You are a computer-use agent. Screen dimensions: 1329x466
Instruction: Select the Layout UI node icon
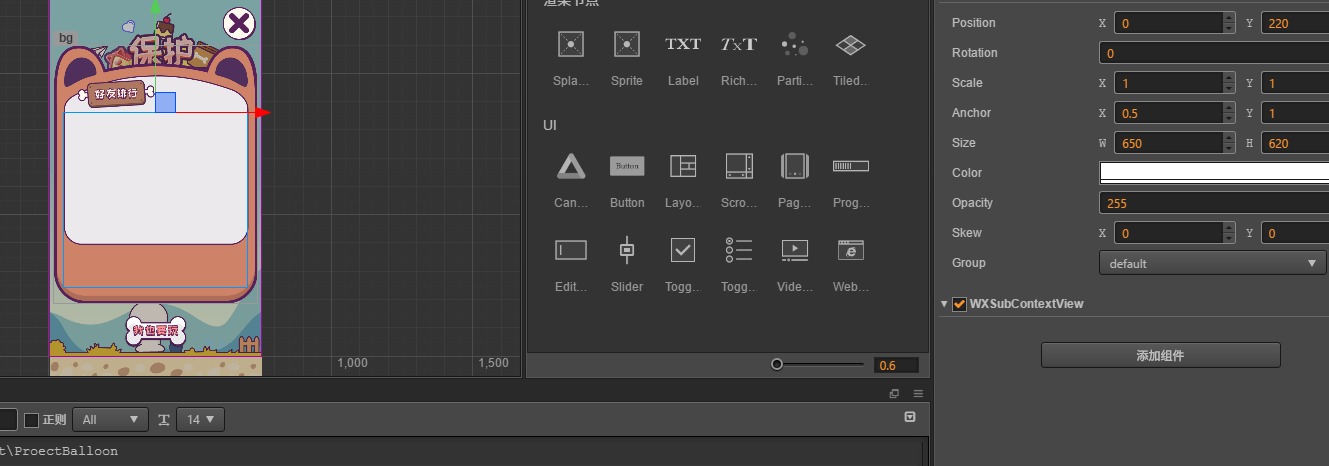(x=683, y=166)
